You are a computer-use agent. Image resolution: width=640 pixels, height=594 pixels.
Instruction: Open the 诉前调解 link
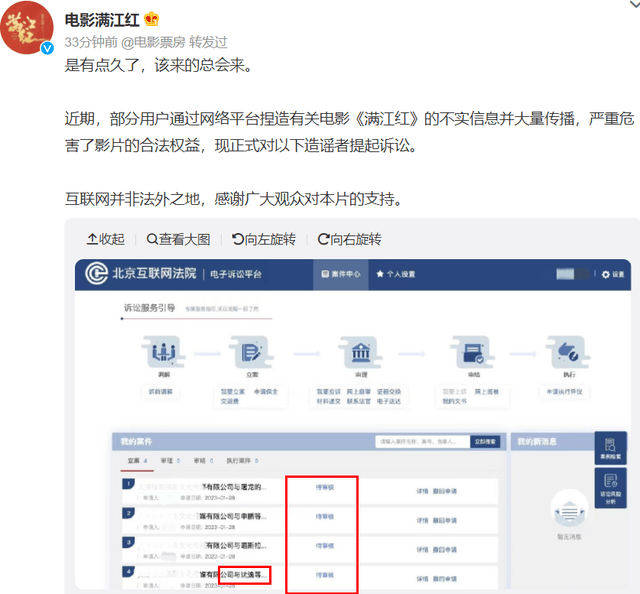pyautogui.click(x=160, y=392)
